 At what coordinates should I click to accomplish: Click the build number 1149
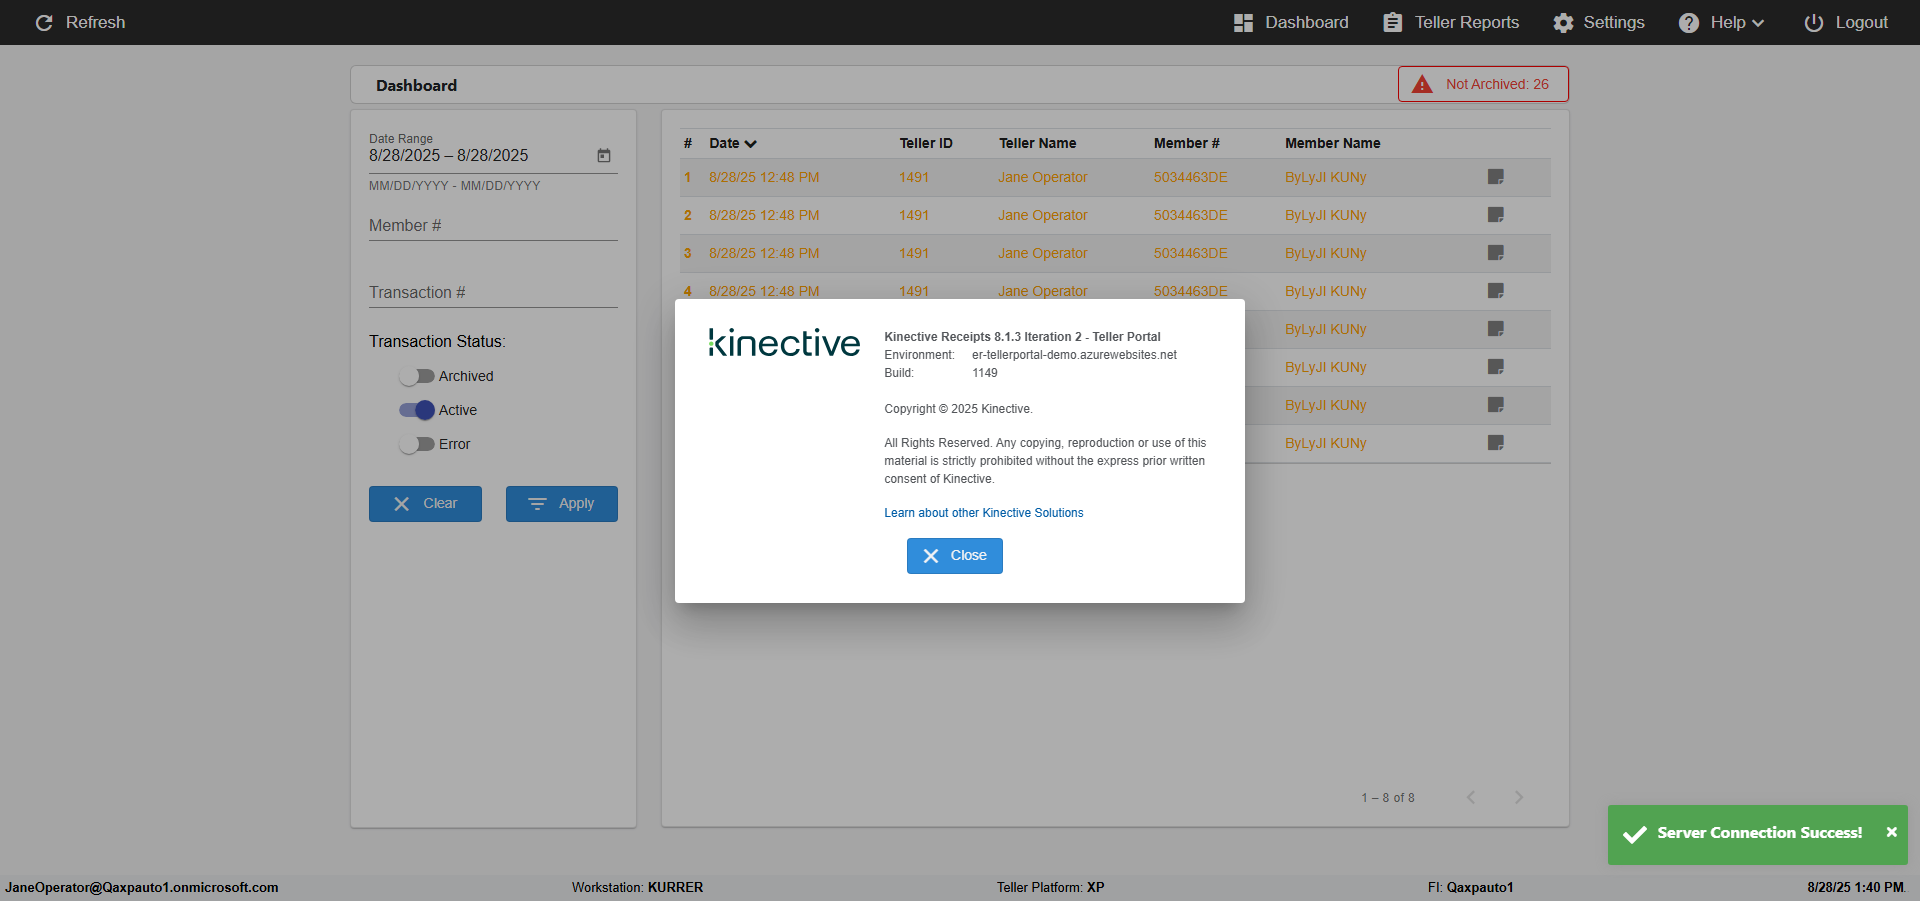985,373
